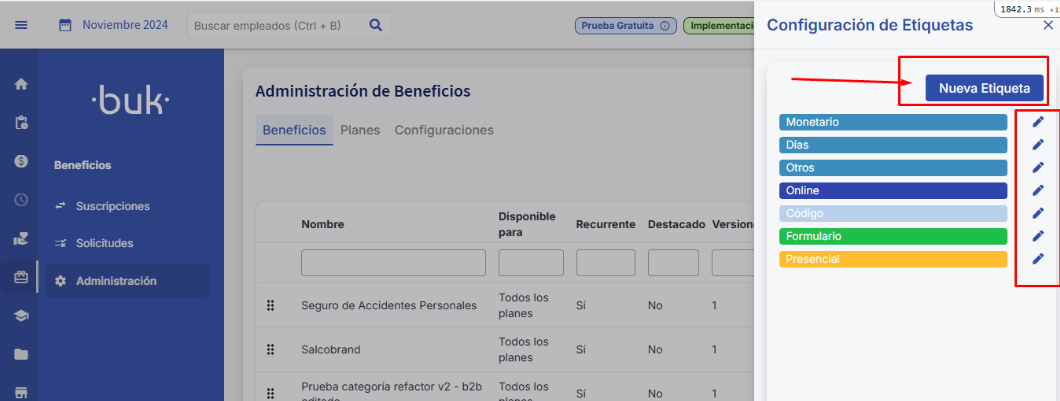Select the Presencial yellow tag swatch
1060x401 pixels.
point(893,259)
